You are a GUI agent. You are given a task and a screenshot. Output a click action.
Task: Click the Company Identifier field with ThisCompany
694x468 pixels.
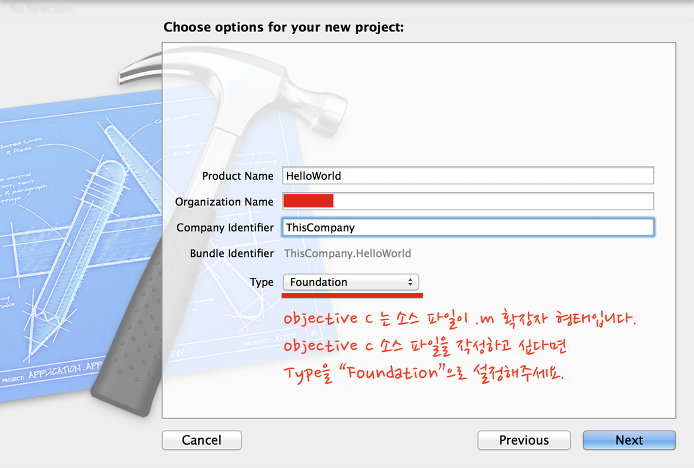(x=468, y=227)
